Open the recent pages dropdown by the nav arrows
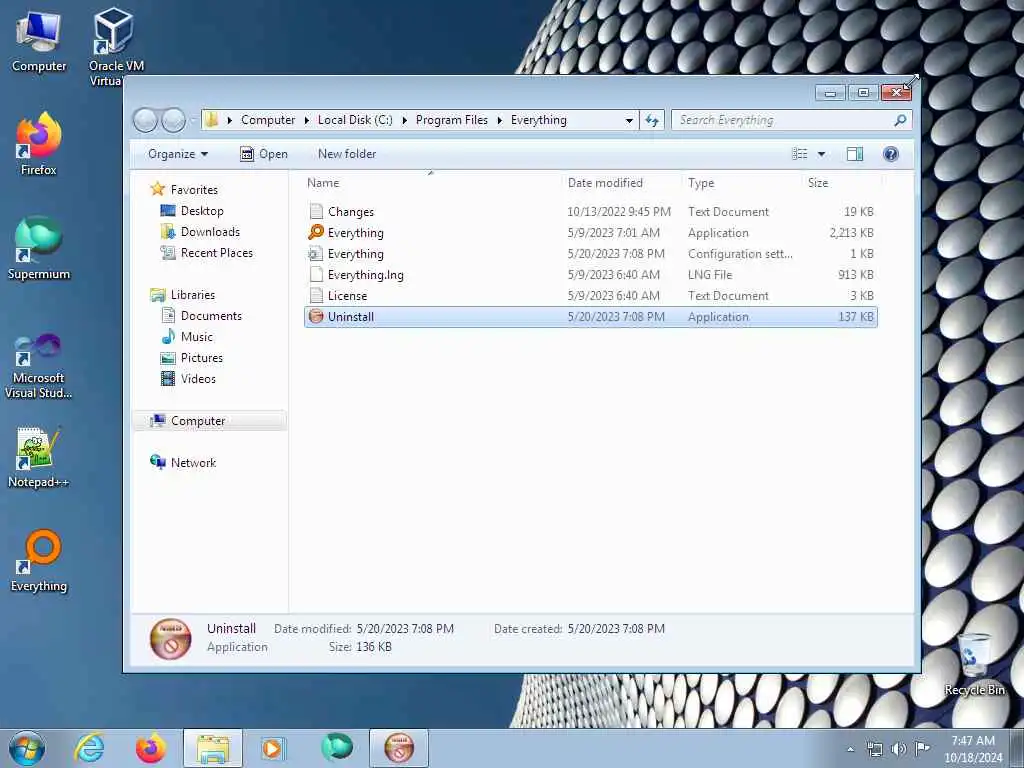 click(193, 120)
